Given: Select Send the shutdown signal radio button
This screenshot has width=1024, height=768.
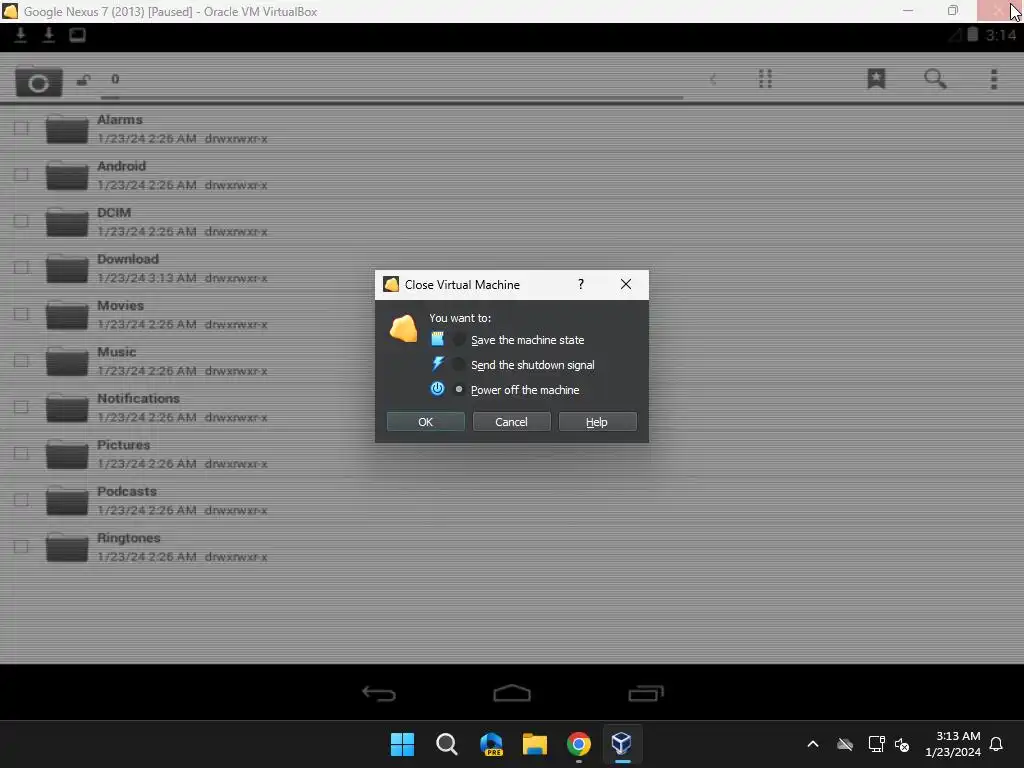Looking at the screenshot, I should pos(459,364).
